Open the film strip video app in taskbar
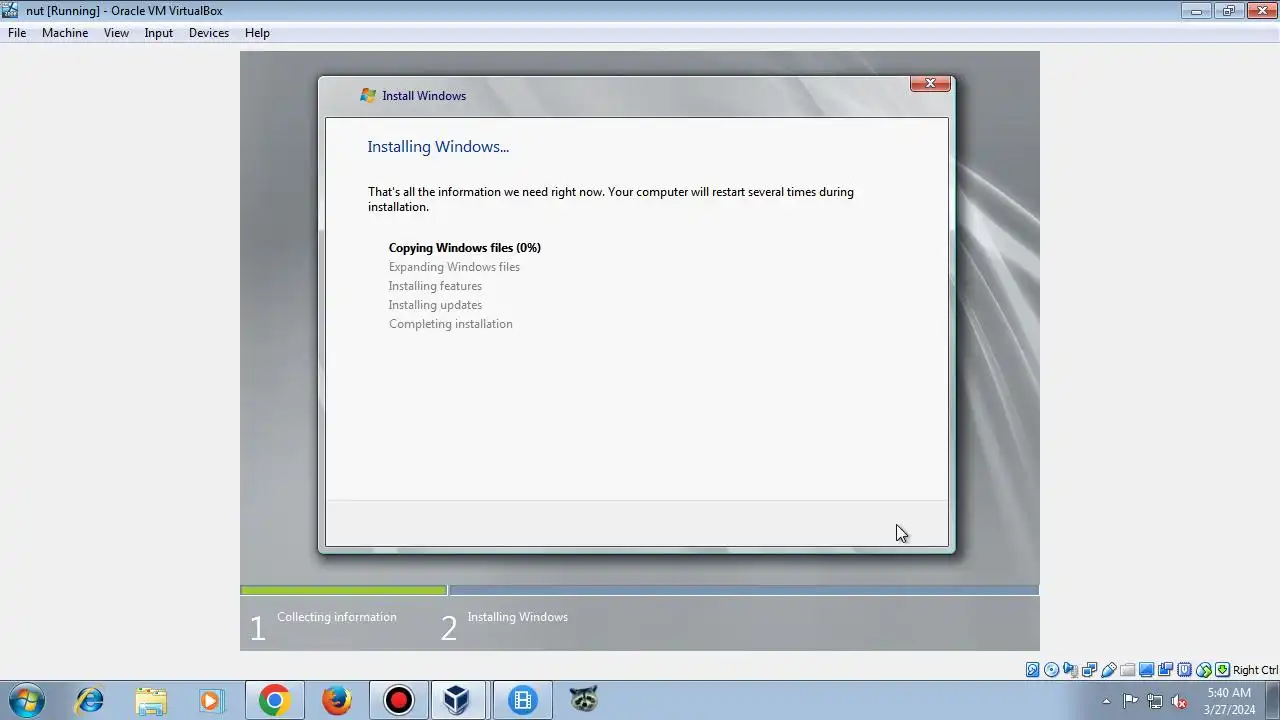 [522, 700]
